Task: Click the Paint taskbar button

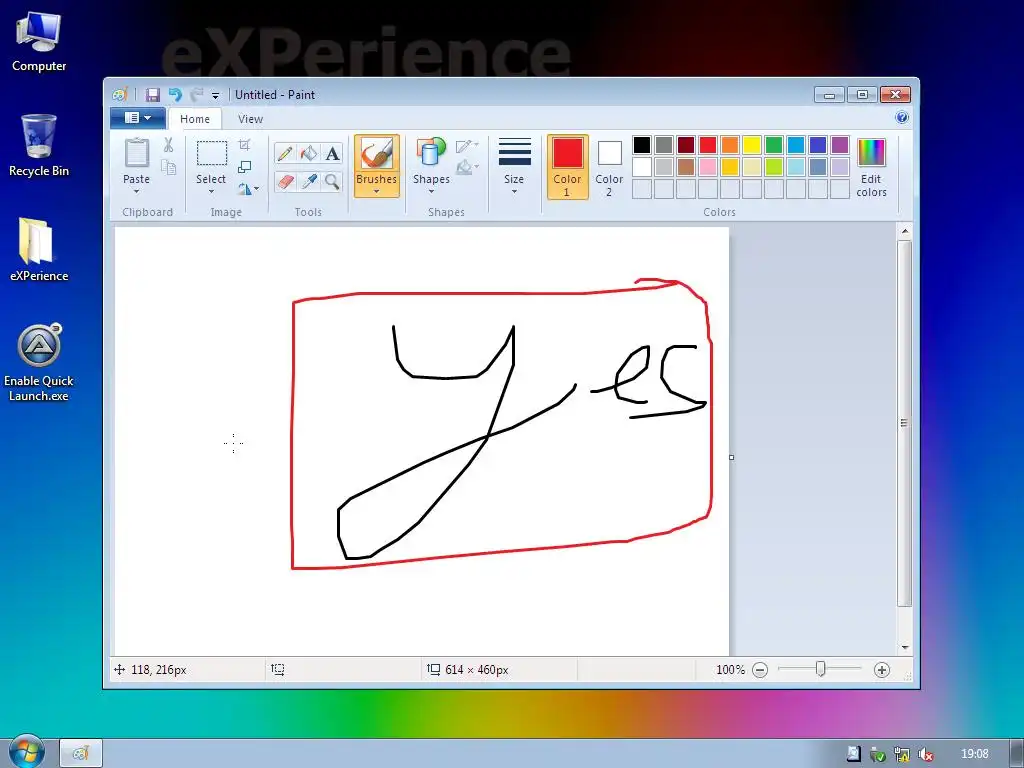Action: coord(81,753)
